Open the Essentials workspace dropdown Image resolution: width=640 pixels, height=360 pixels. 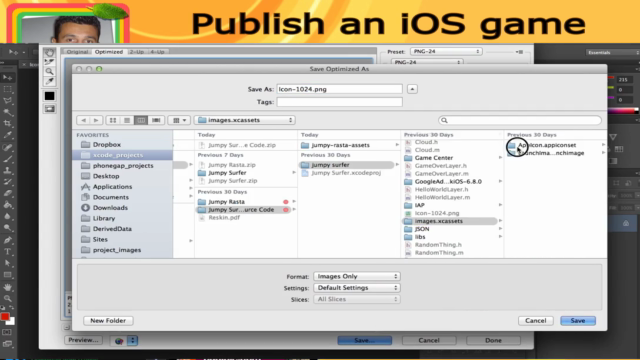pyautogui.click(x=612, y=52)
